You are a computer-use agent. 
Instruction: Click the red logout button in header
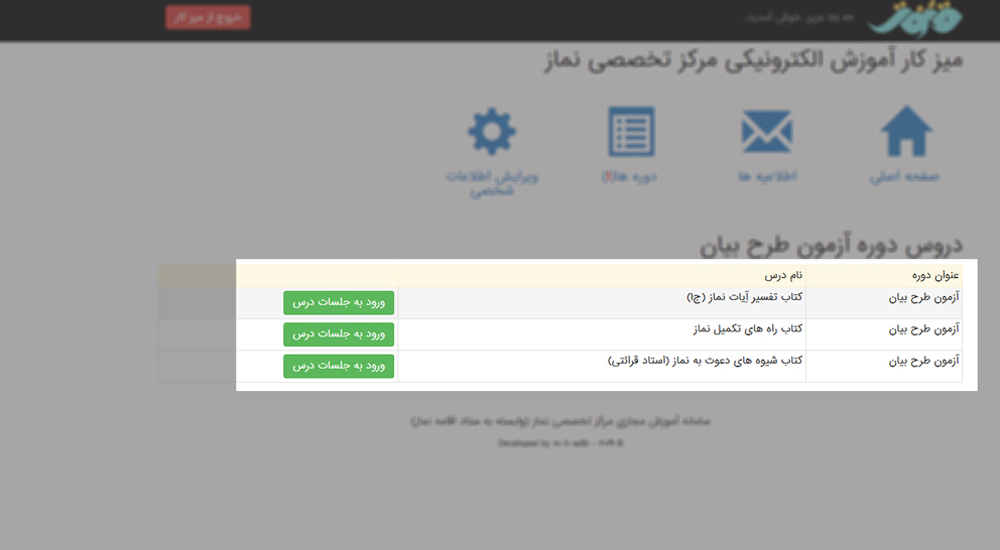[x=208, y=18]
